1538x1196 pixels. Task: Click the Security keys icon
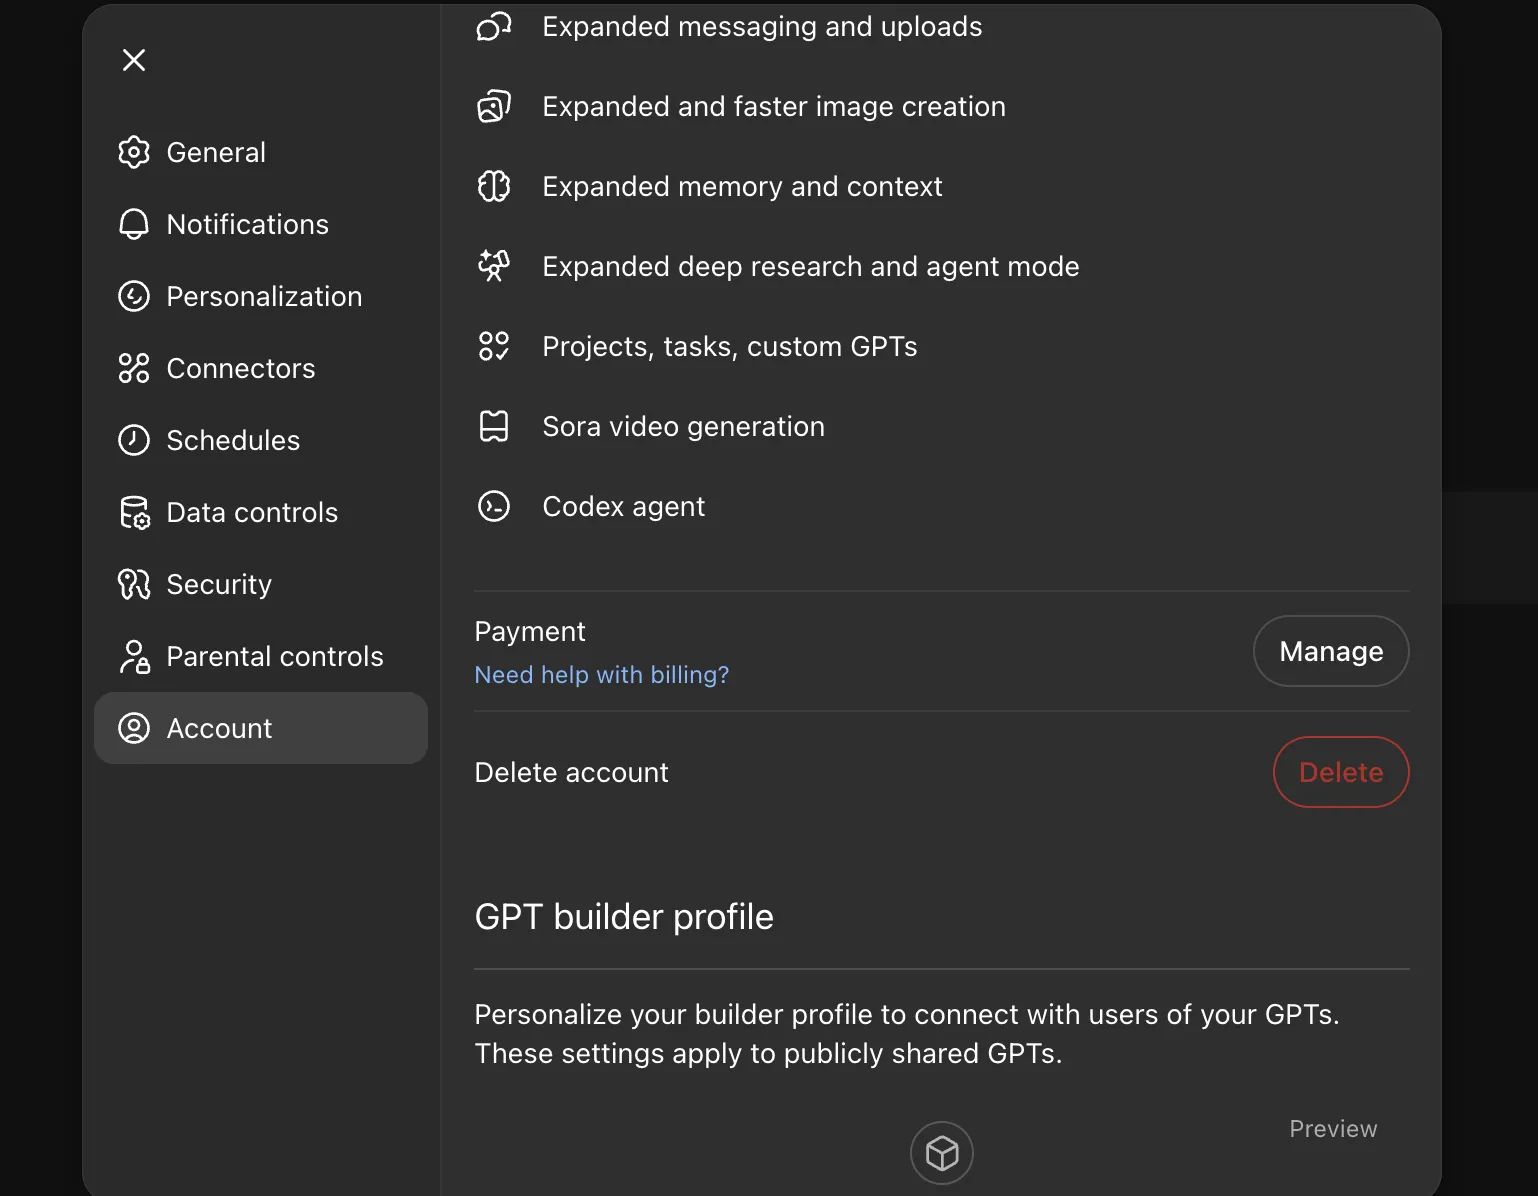[134, 584]
